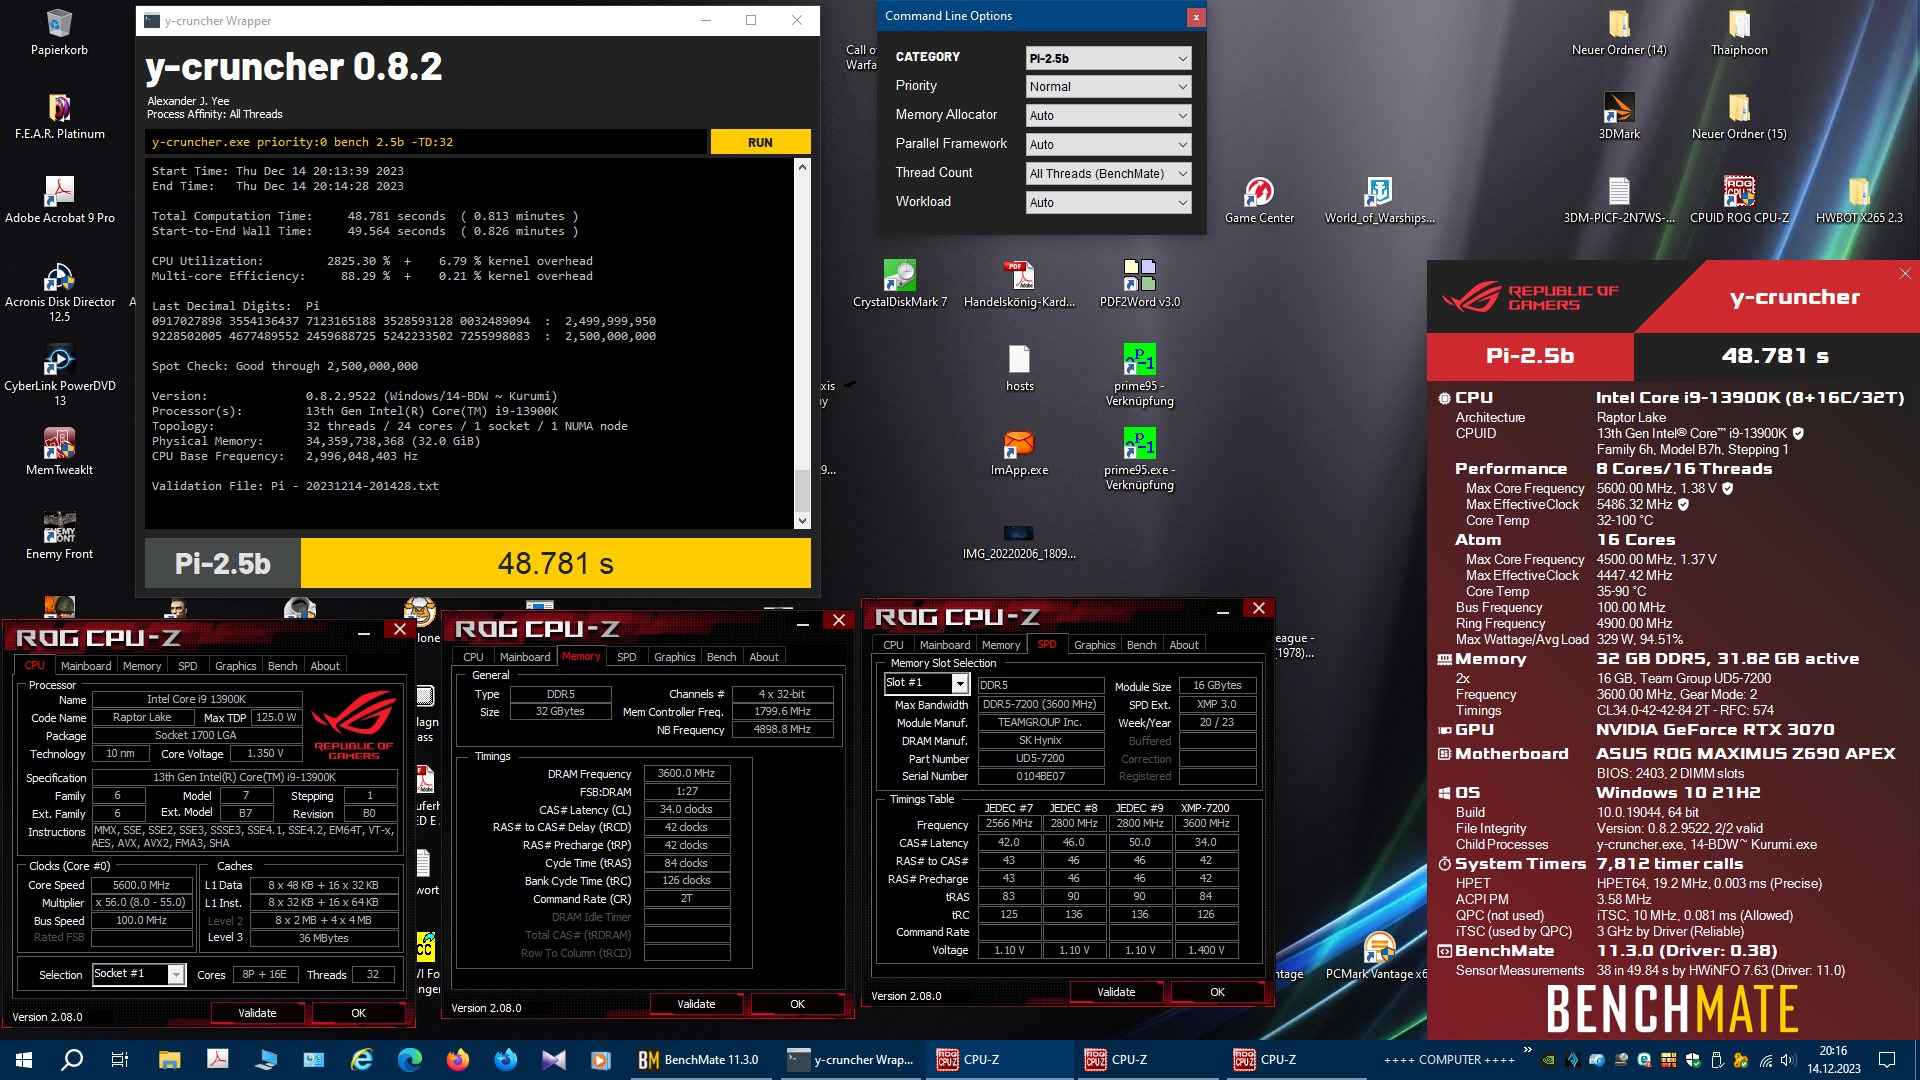Click the Wi-Fi network tray icon
Image resolution: width=1920 pixels, height=1080 pixels.
1766,1060
